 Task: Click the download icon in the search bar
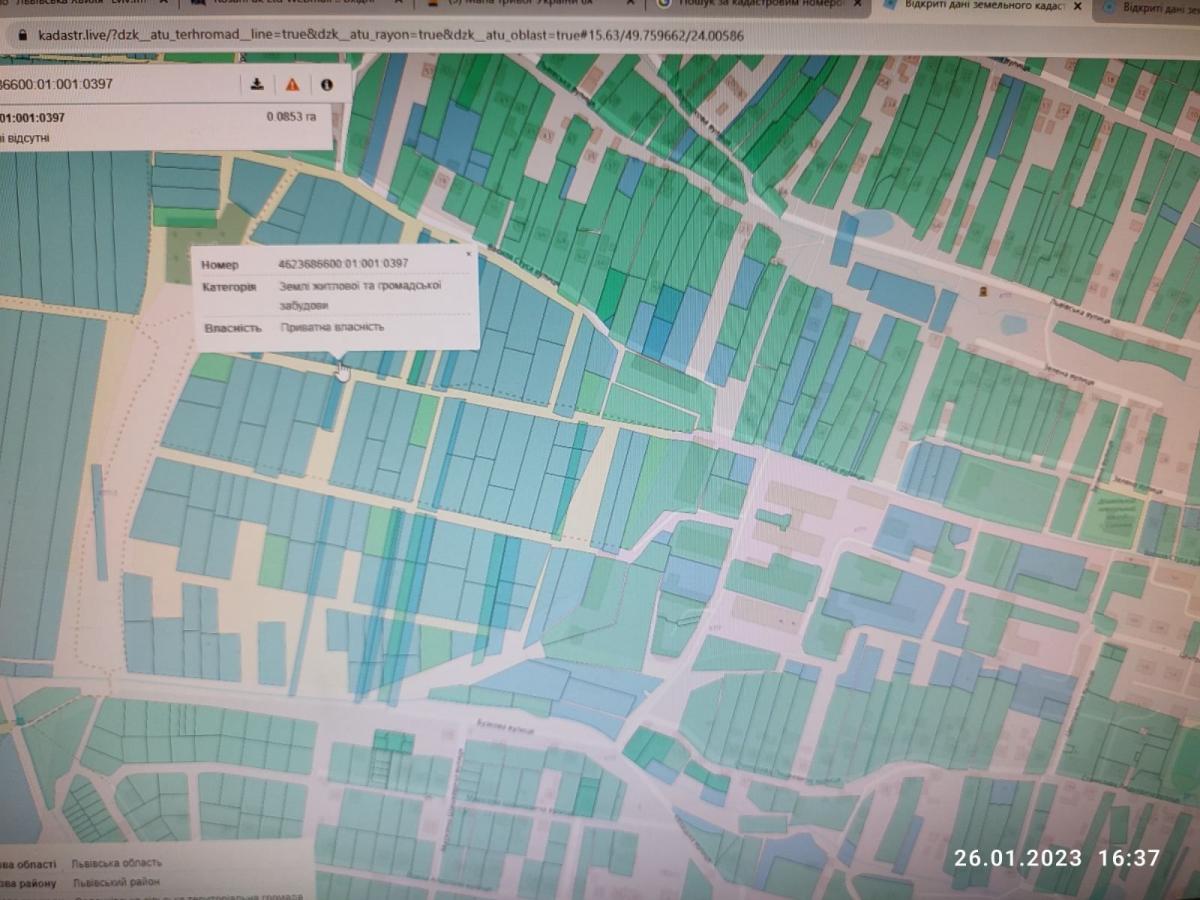click(x=257, y=84)
